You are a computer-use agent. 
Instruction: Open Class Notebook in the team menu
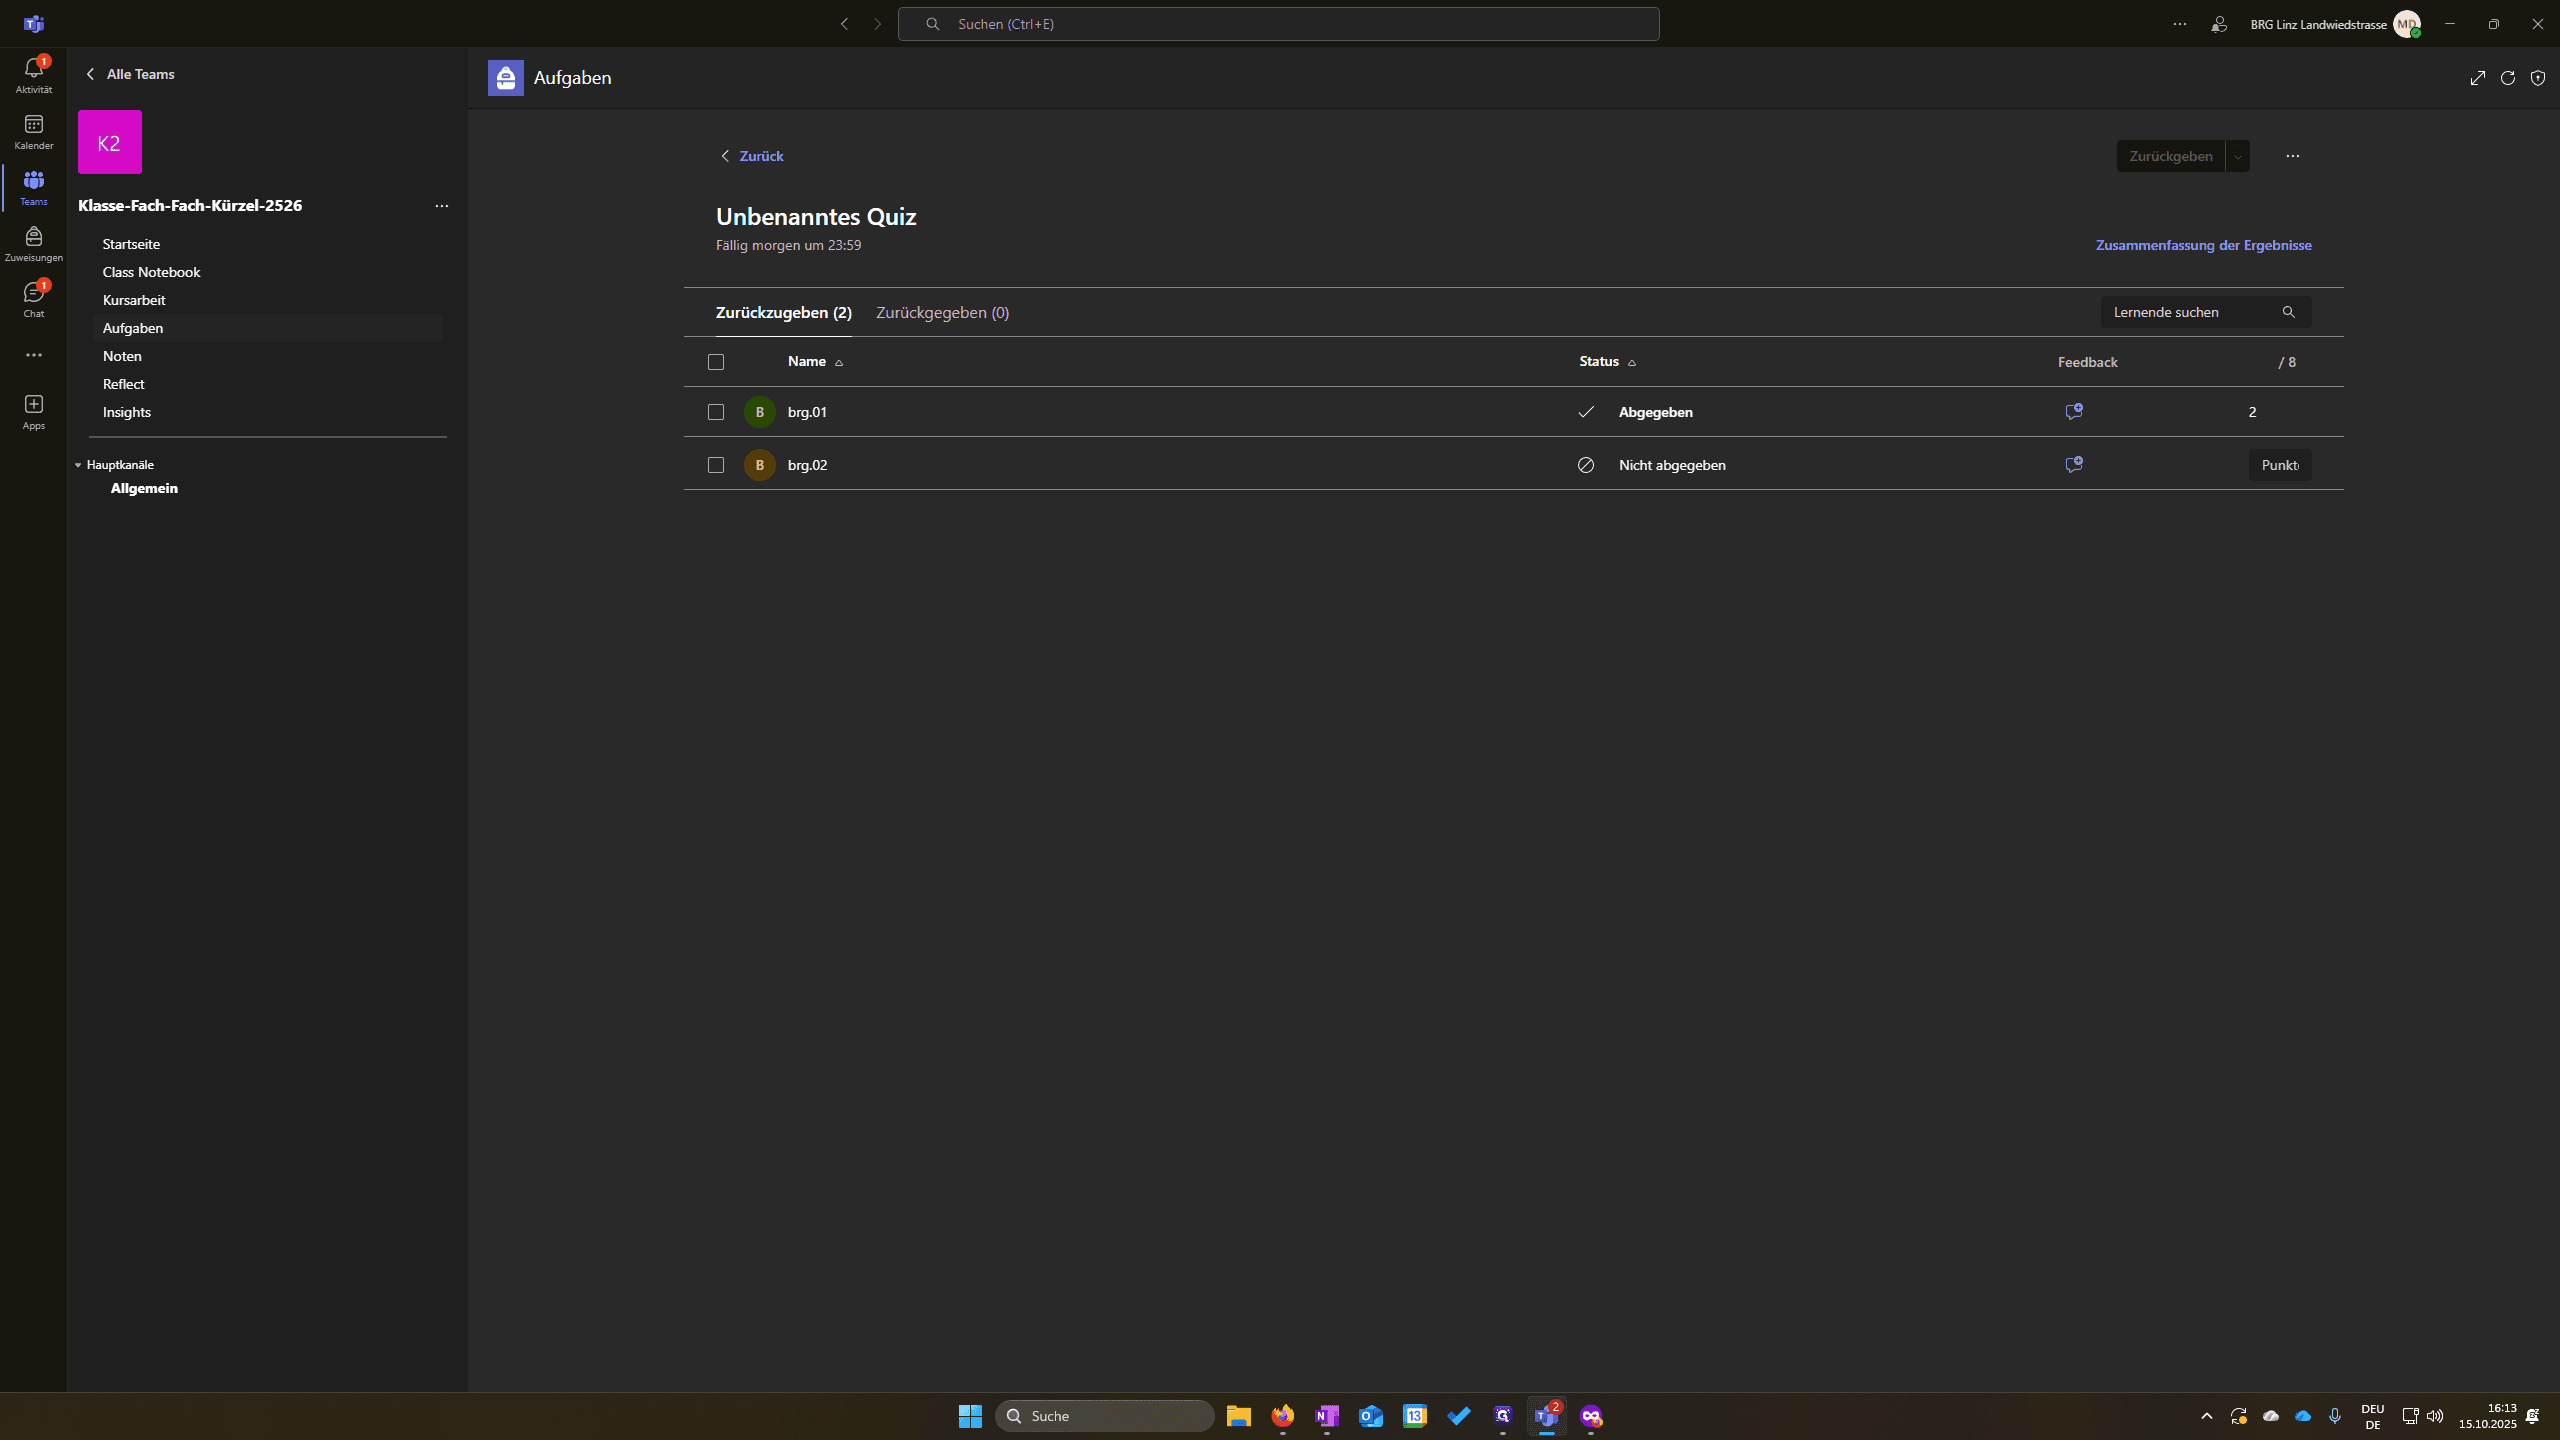[x=151, y=272]
